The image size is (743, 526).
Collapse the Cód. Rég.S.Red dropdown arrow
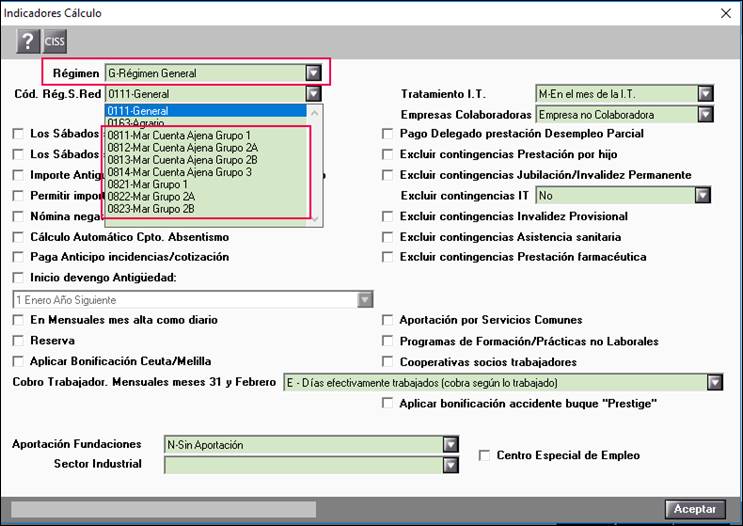313,93
